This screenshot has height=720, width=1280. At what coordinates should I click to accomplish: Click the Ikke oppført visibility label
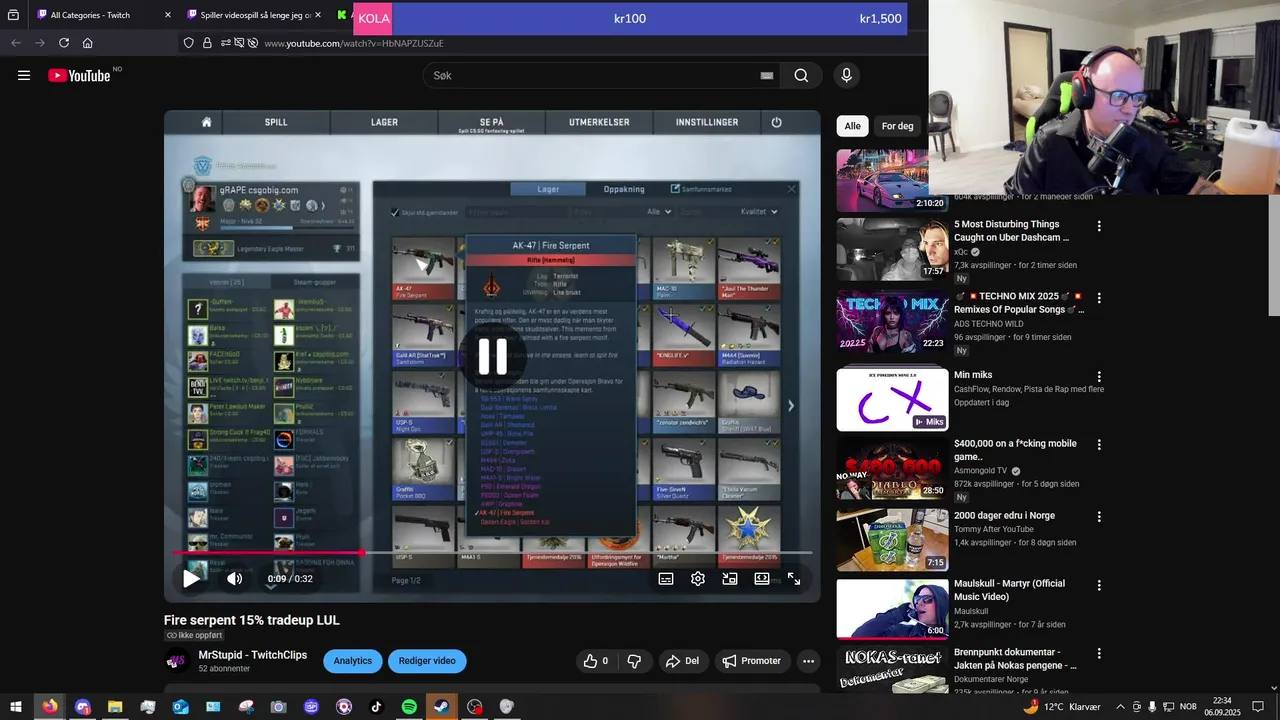(194, 635)
